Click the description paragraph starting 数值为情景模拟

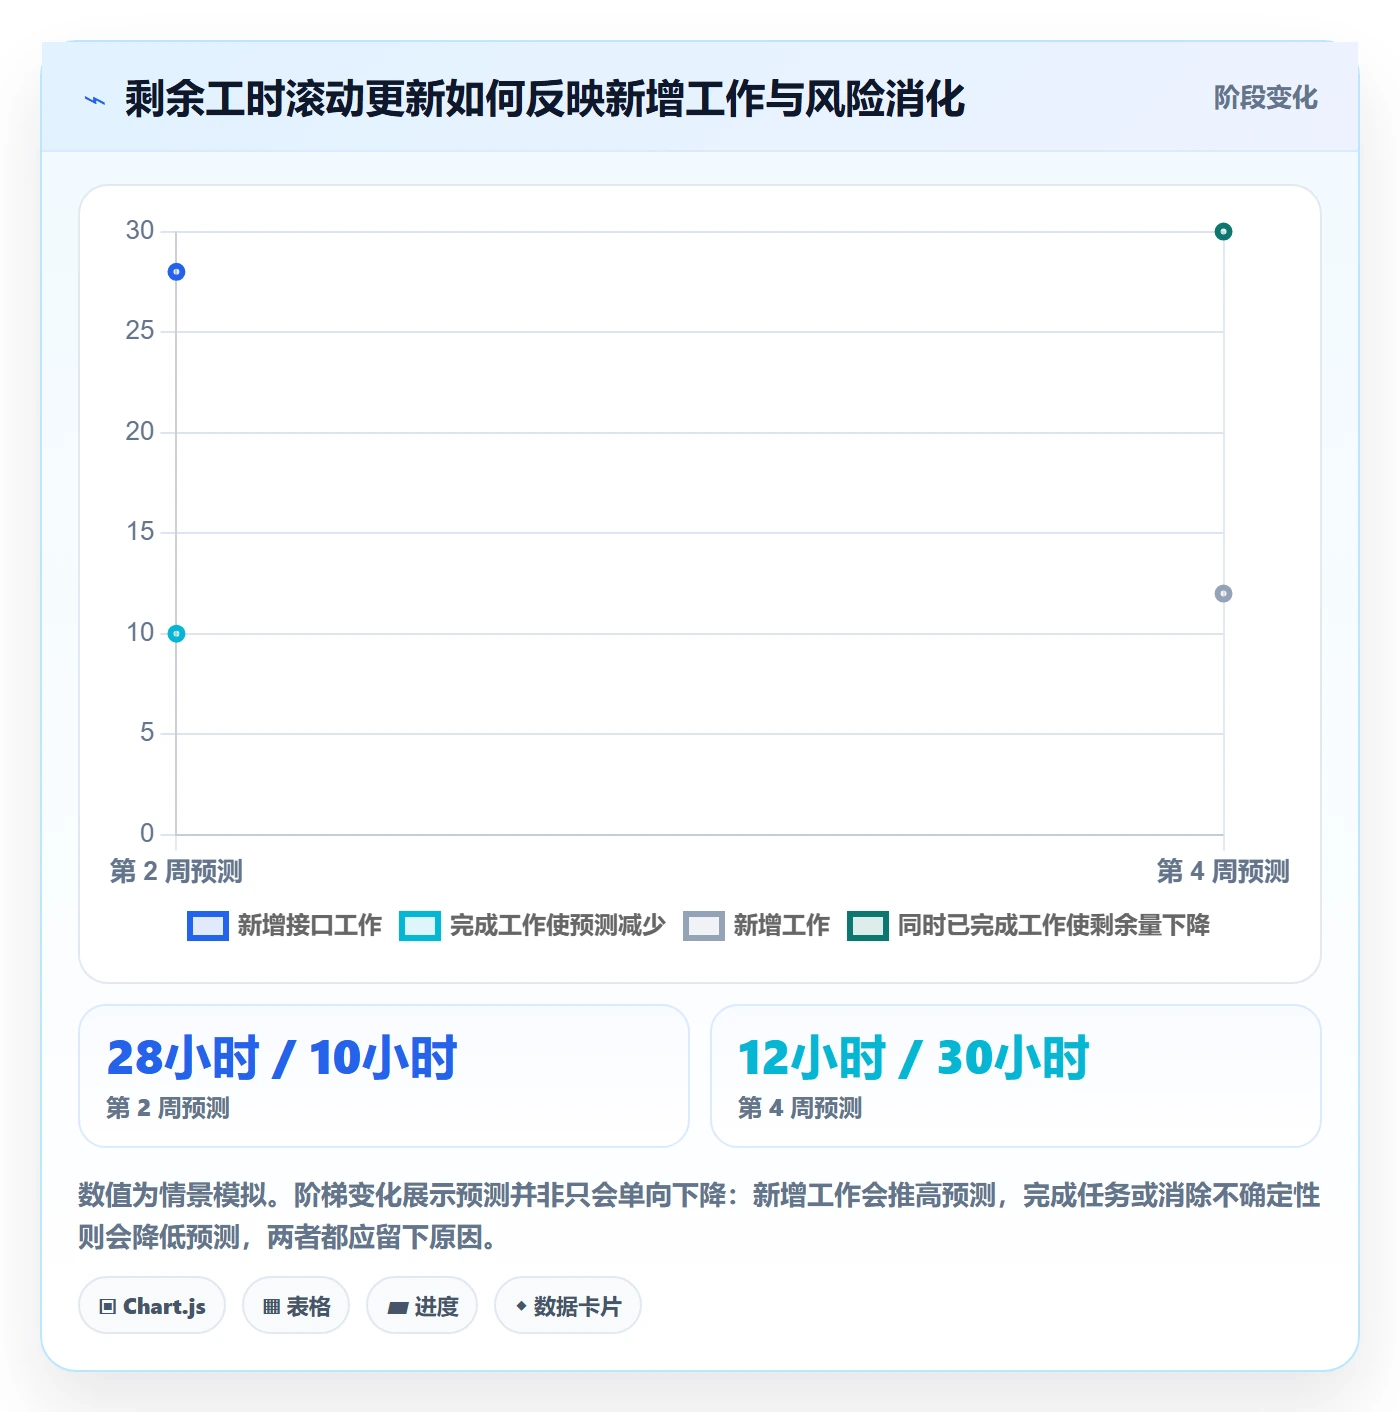pos(699,1216)
